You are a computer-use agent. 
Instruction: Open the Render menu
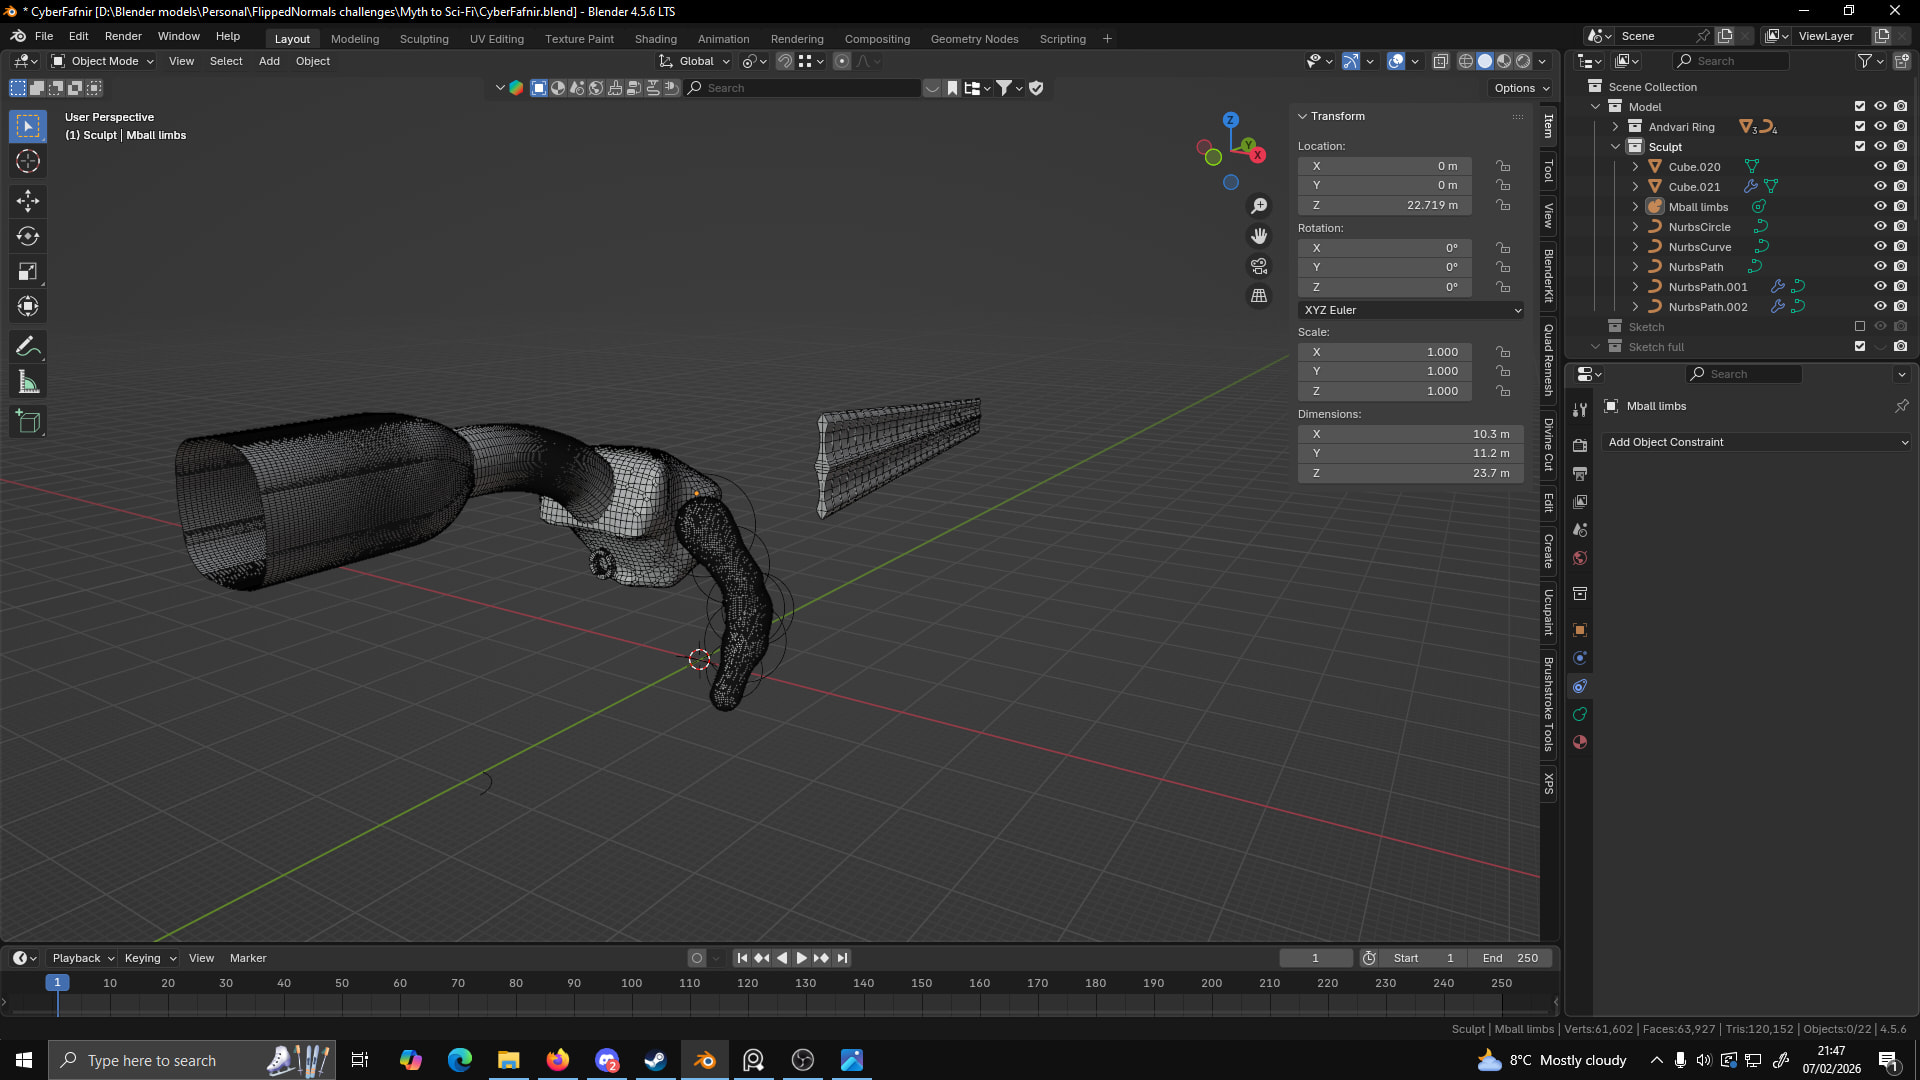(x=123, y=36)
